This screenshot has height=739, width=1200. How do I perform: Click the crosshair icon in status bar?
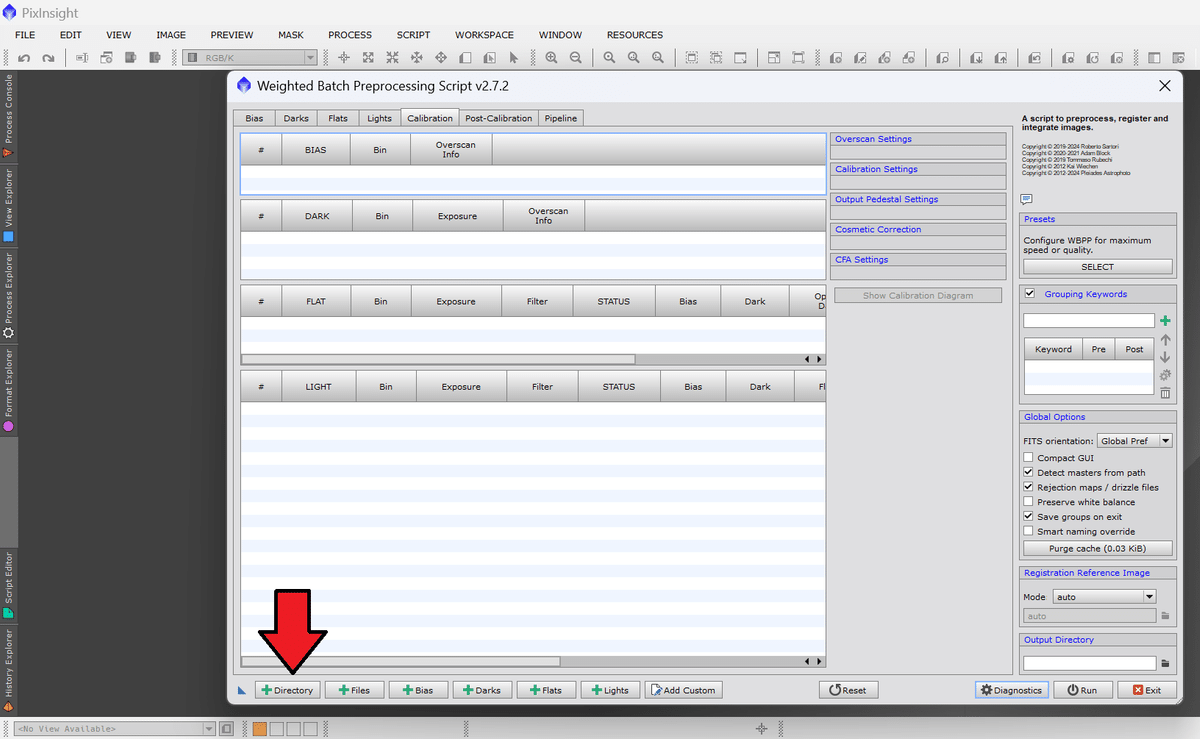point(761,729)
